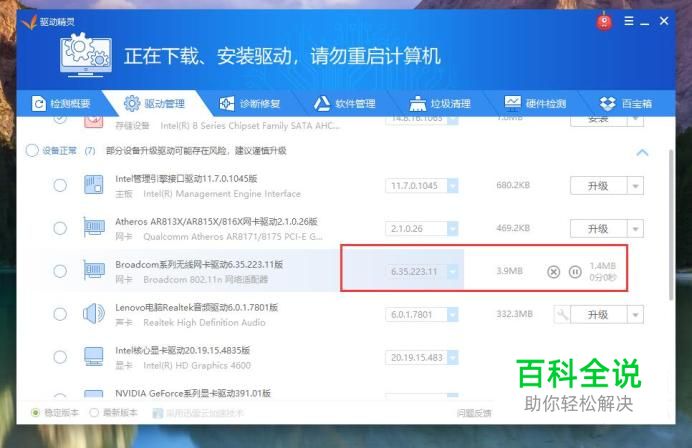Expand the 升级 arrow for Atheros网卡
The width and height of the screenshot is (692, 448).
click(636, 229)
